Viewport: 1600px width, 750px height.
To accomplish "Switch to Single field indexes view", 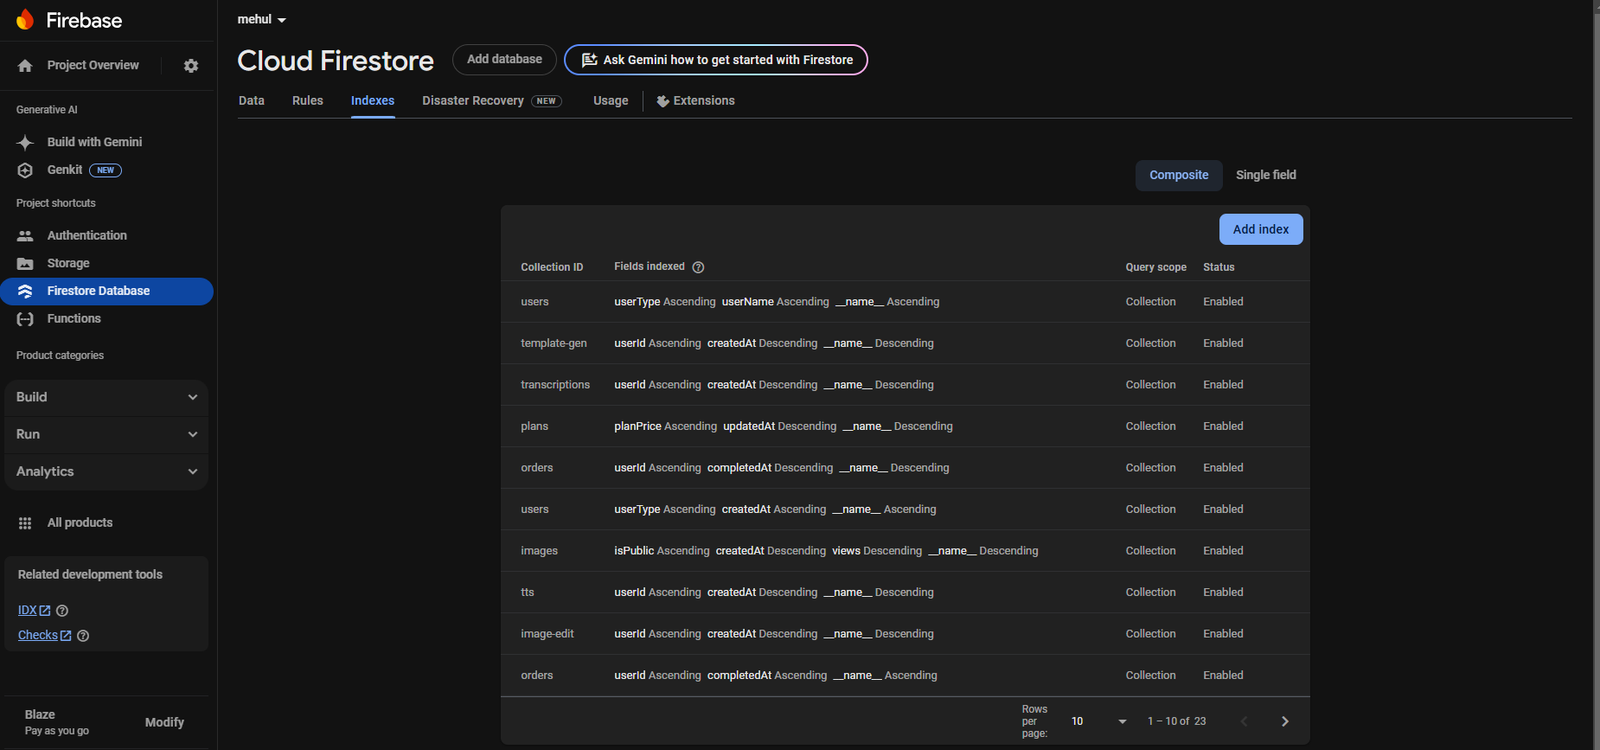I will [x=1265, y=175].
